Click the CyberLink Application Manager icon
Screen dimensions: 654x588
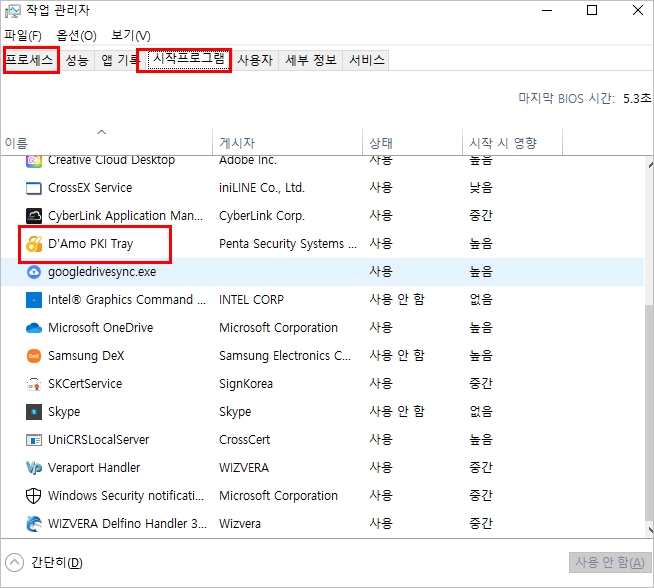[33, 216]
